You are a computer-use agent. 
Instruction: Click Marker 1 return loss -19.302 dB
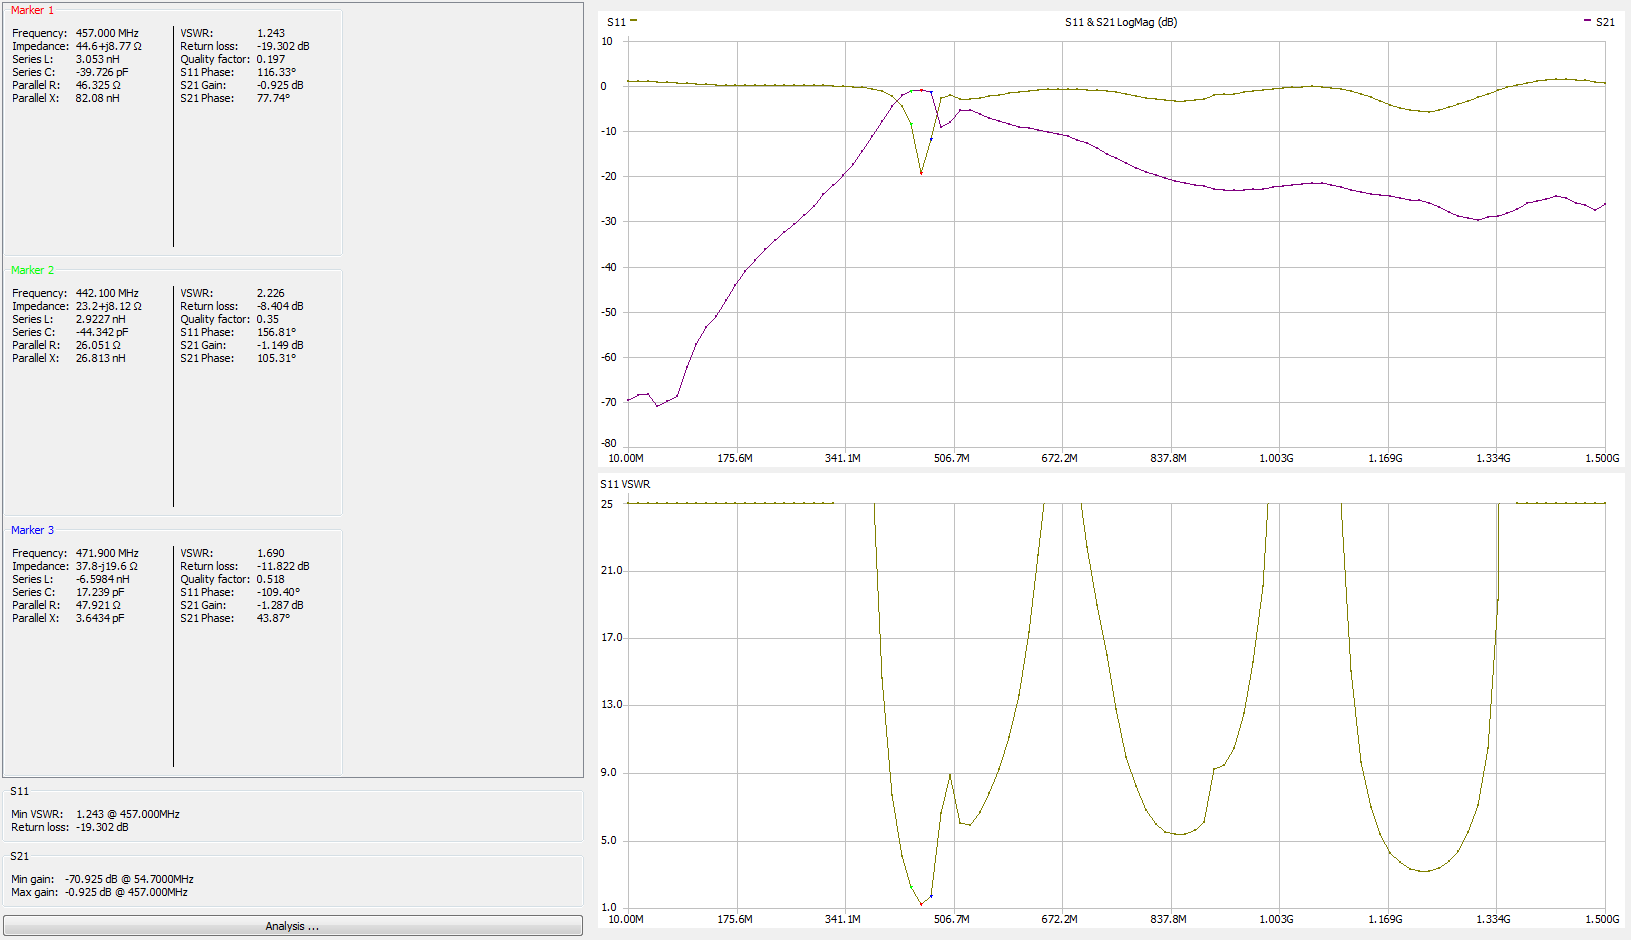[x=283, y=46]
